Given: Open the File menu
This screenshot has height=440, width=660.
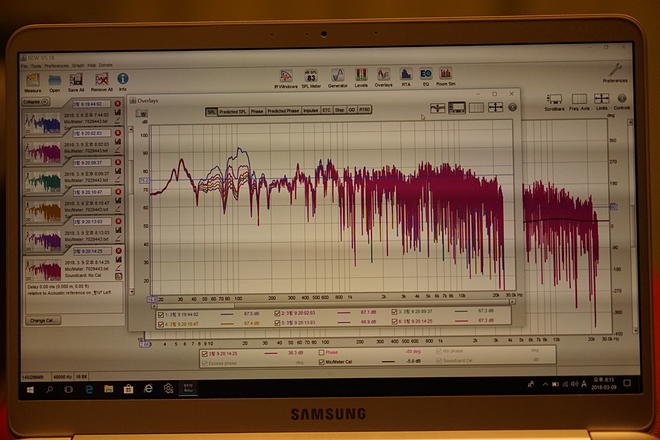Looking at the screenshot, I should point(24,66).
